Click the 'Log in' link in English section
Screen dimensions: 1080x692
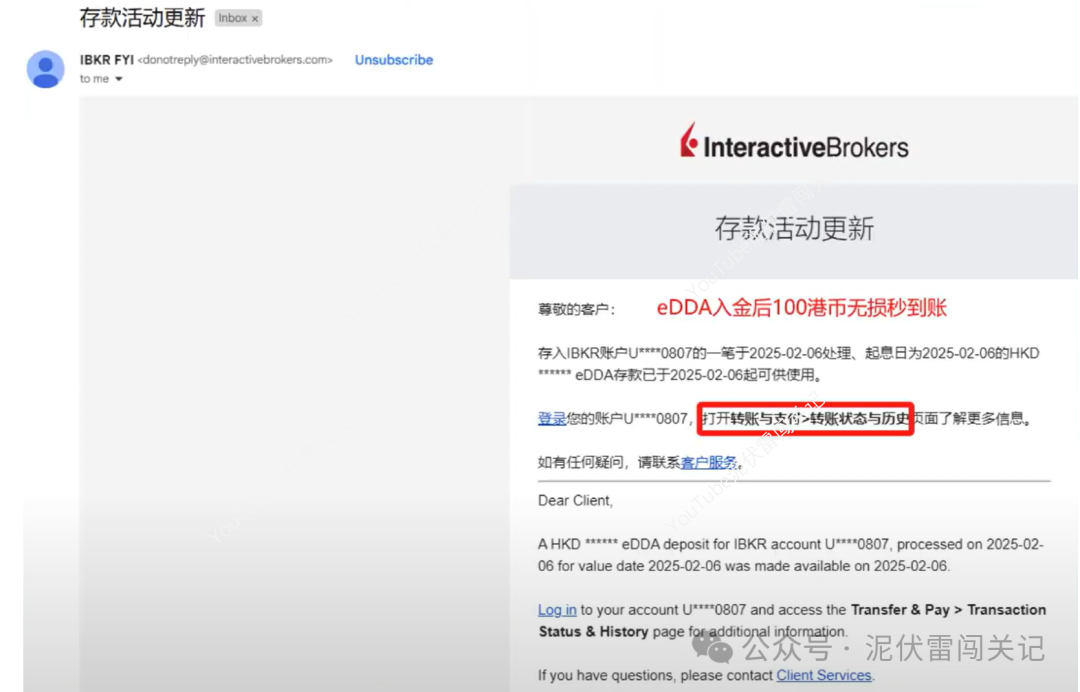557,610
